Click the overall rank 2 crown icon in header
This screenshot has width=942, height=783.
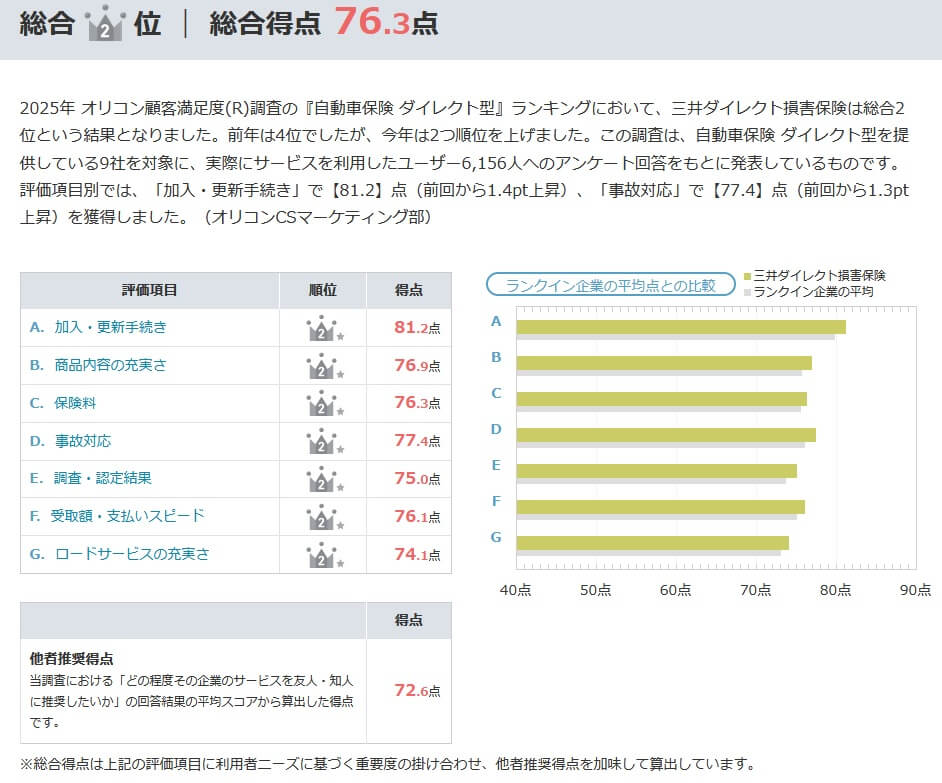coord(104,22)
